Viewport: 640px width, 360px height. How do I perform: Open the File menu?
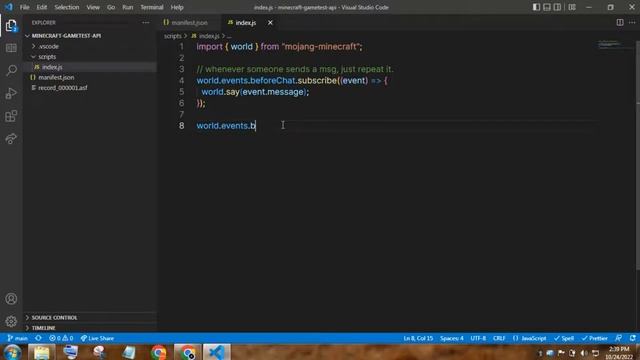click(x=24, y=7)
